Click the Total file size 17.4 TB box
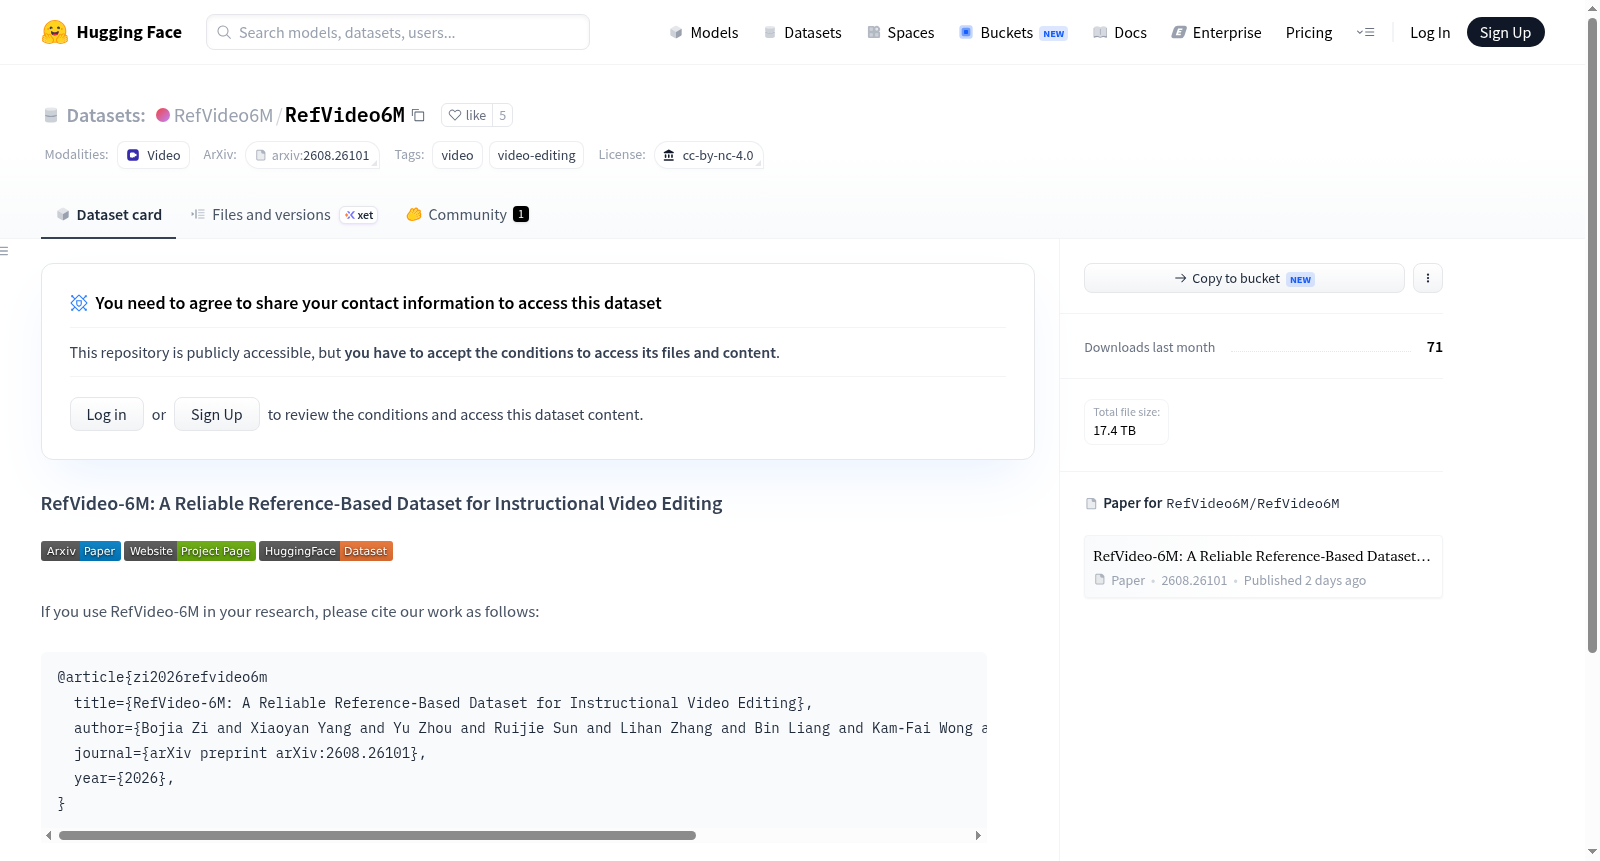1600x861 pixels. [x=1126, y=422]
